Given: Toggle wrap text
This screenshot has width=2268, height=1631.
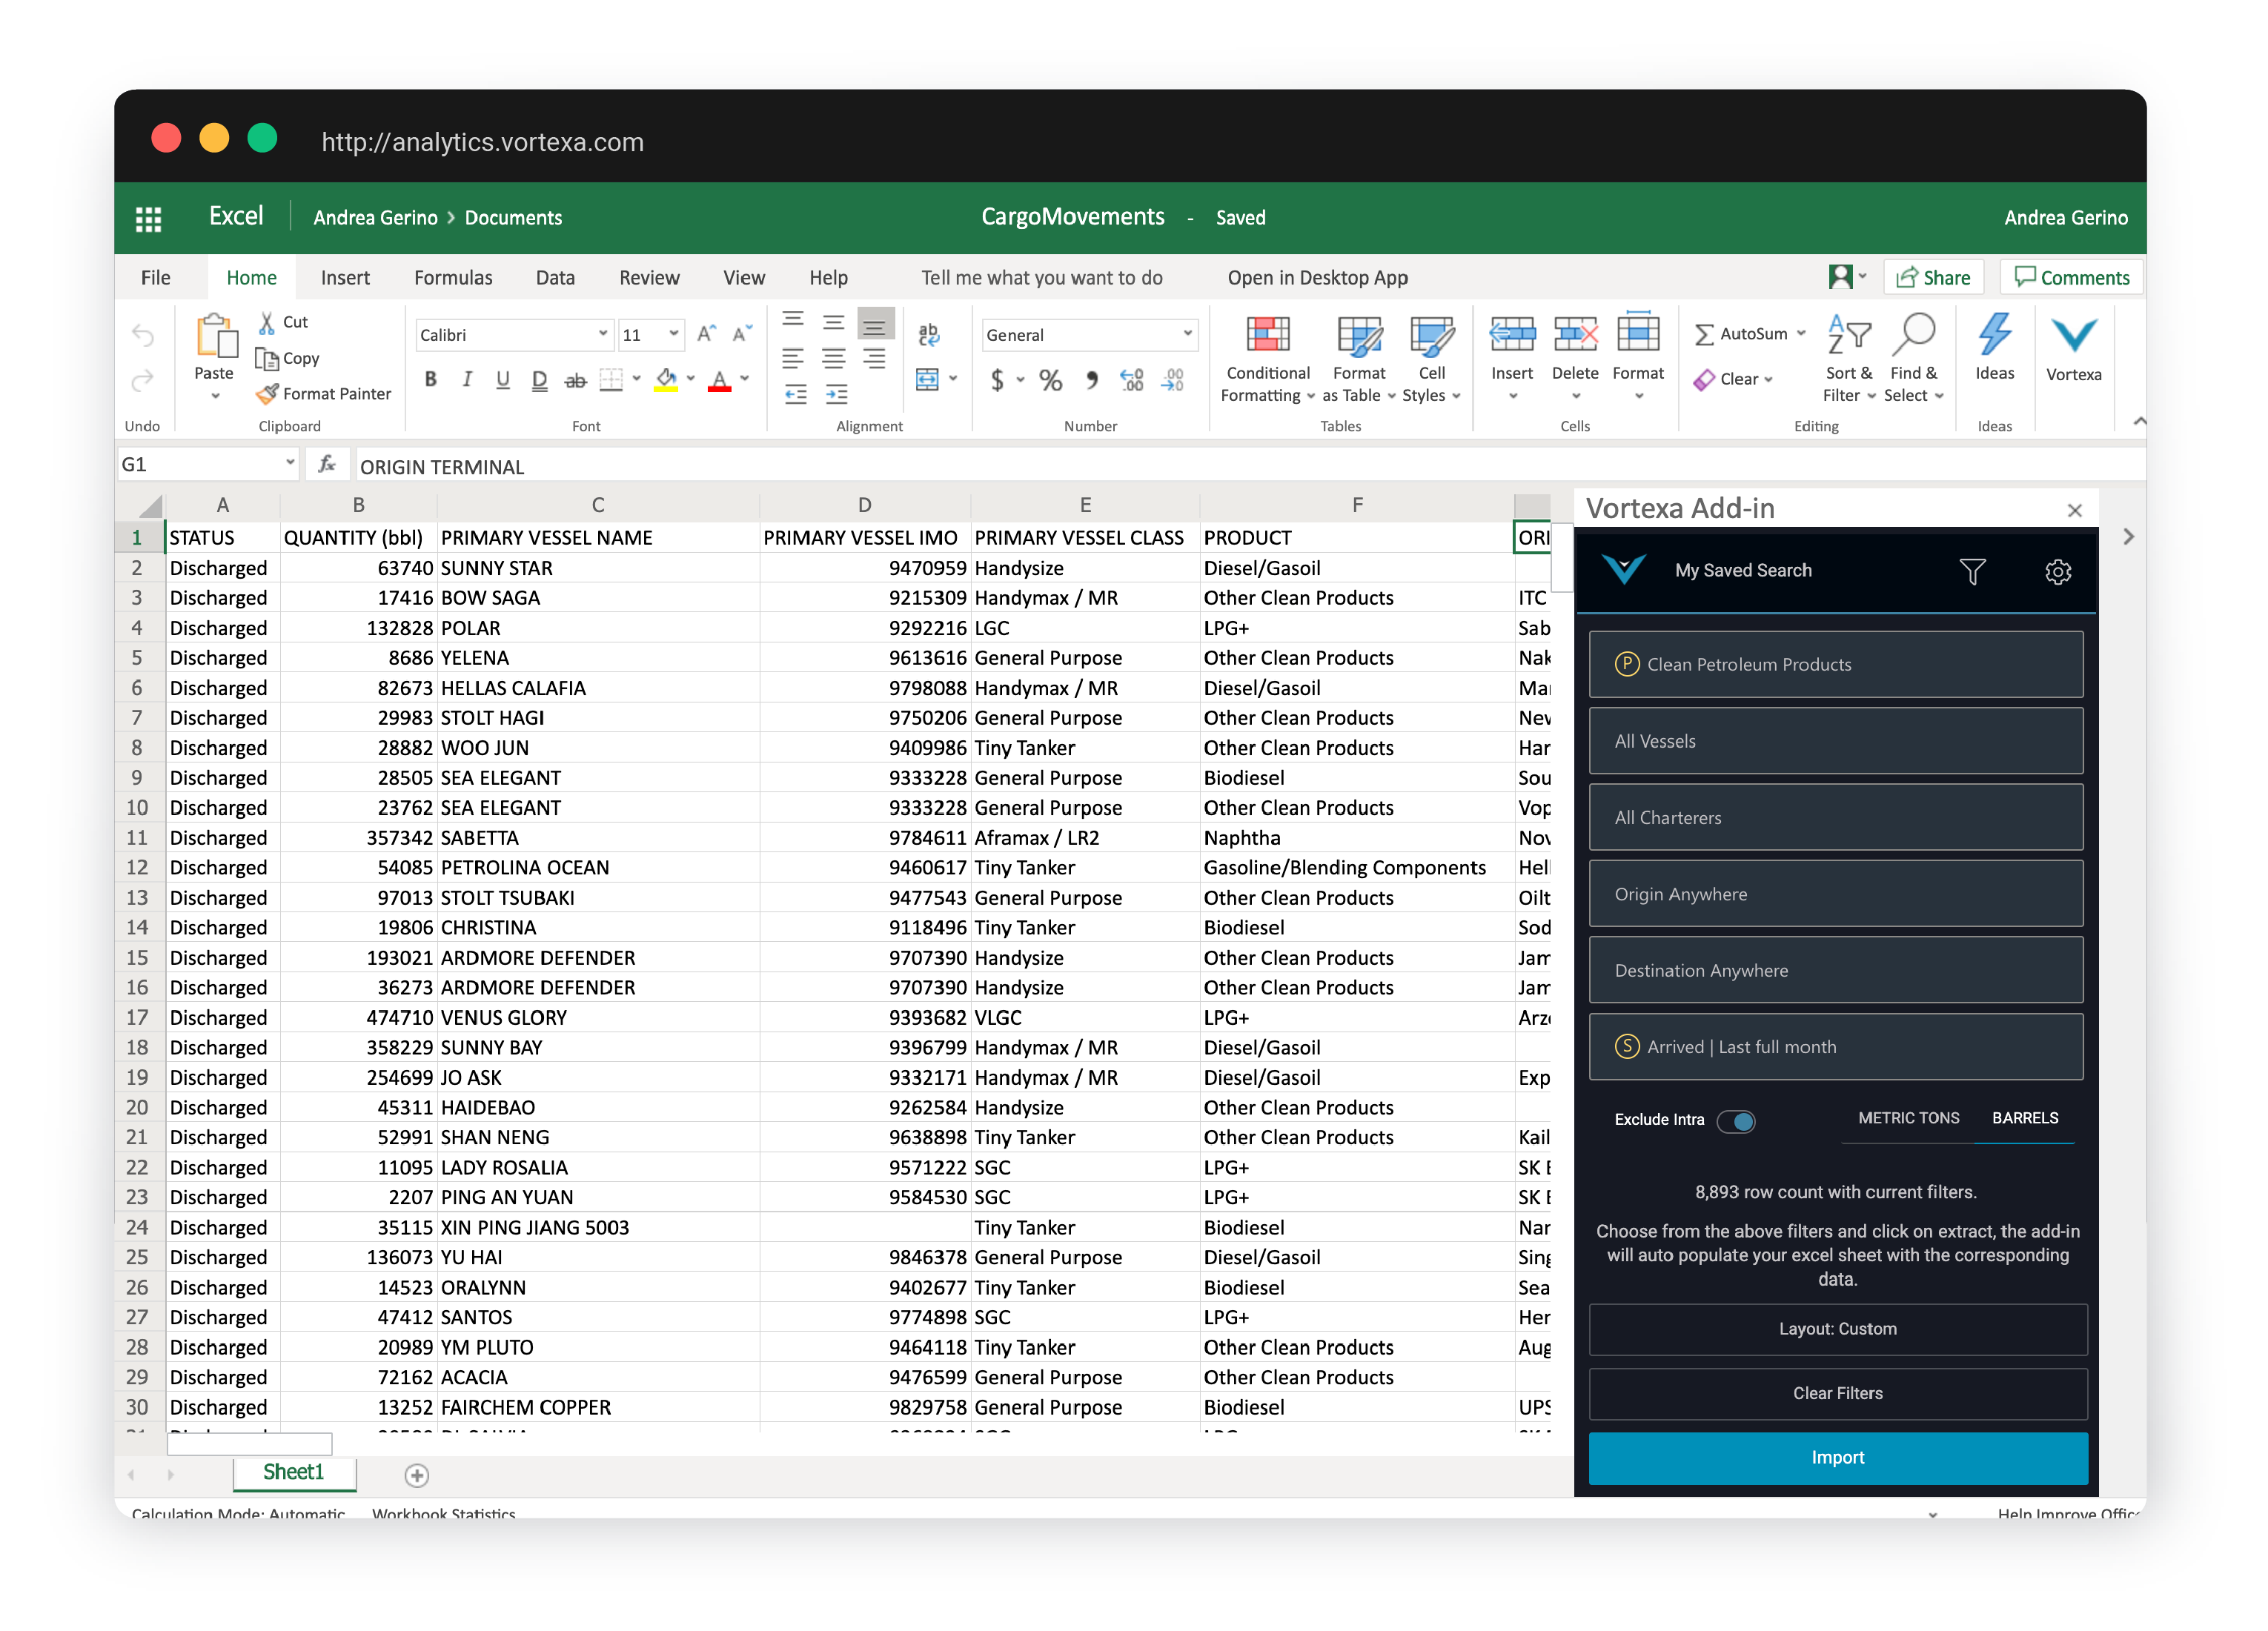Looking at the screenshot, I should pyautogui.click(x=928, y=335).
